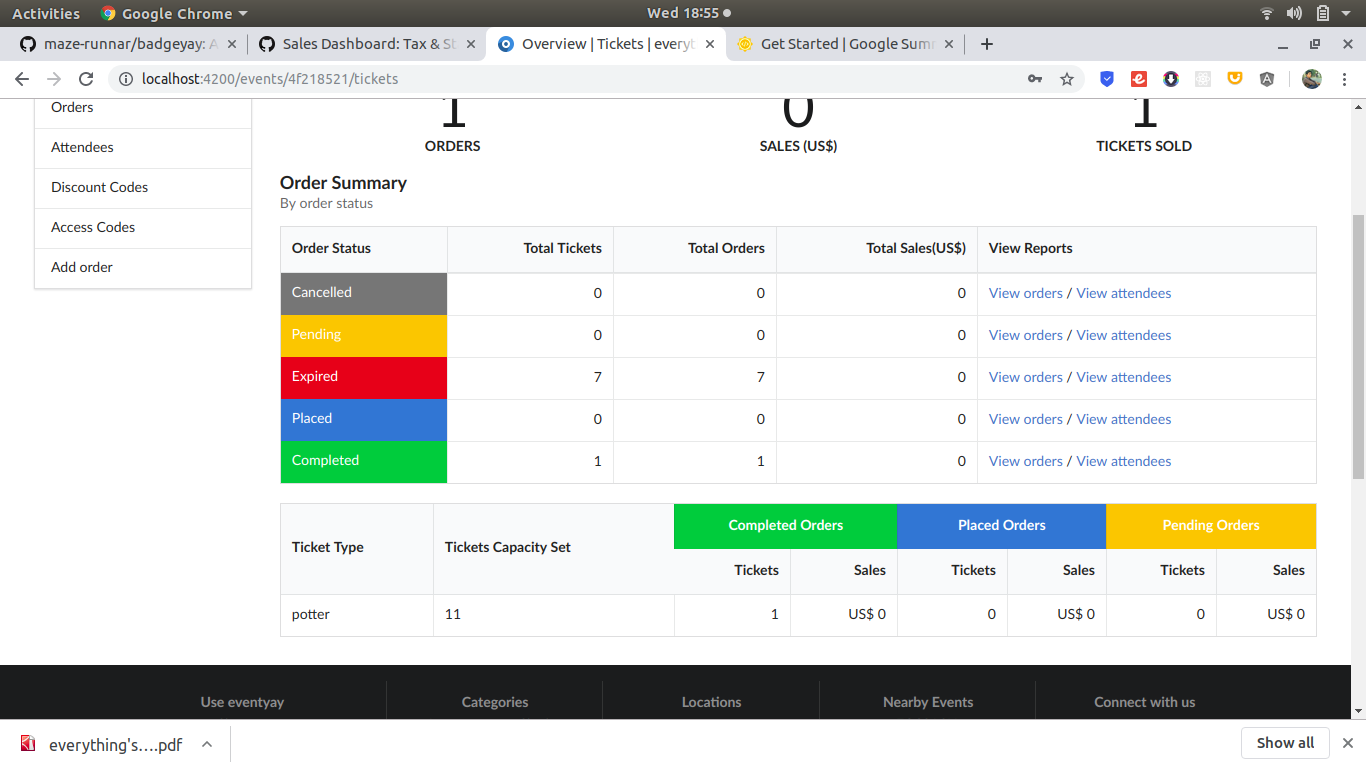Click the blue Placed Orders header

1002,526
